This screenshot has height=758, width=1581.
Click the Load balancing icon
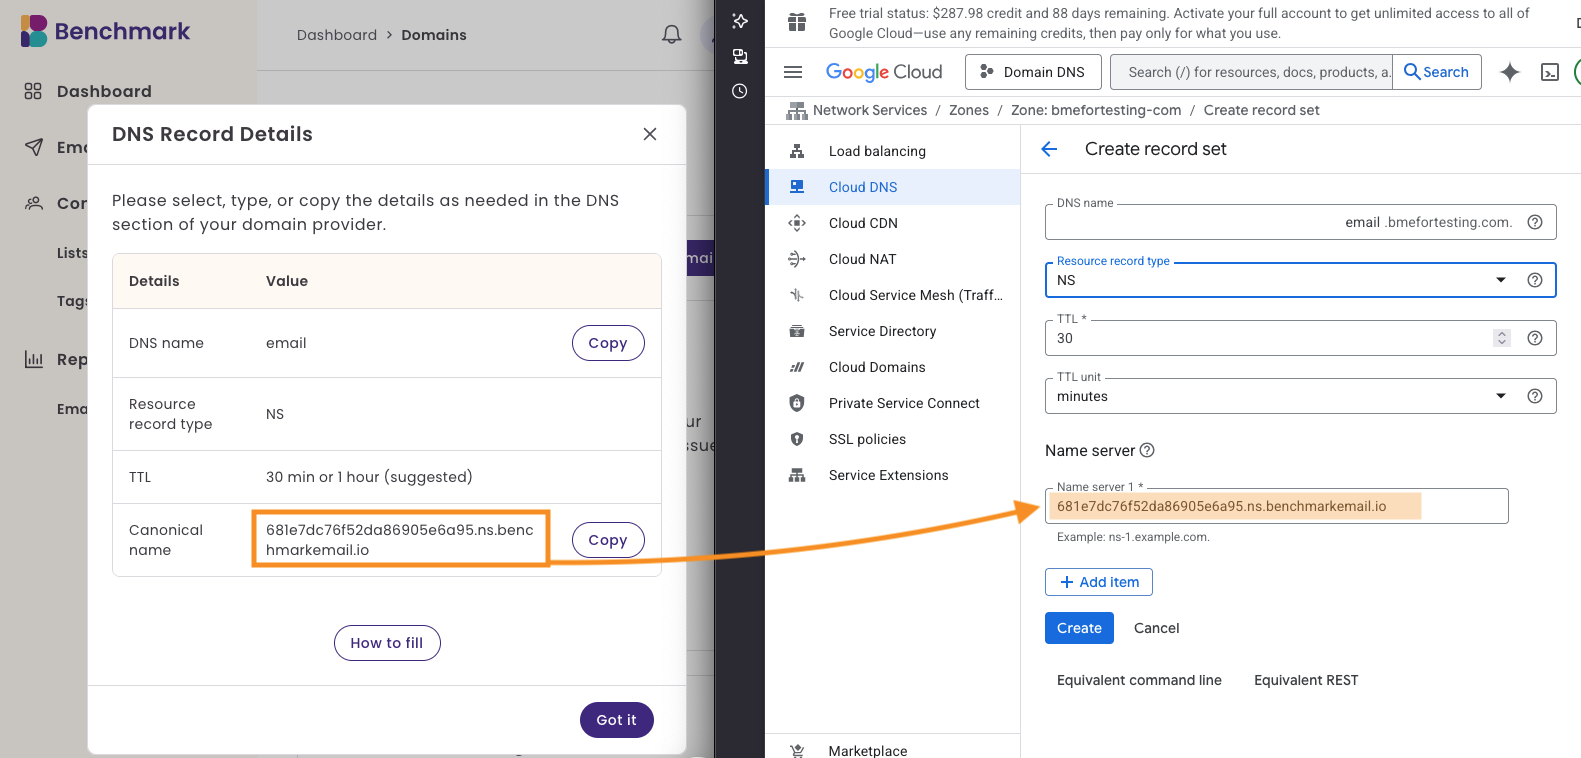[797, 151]
